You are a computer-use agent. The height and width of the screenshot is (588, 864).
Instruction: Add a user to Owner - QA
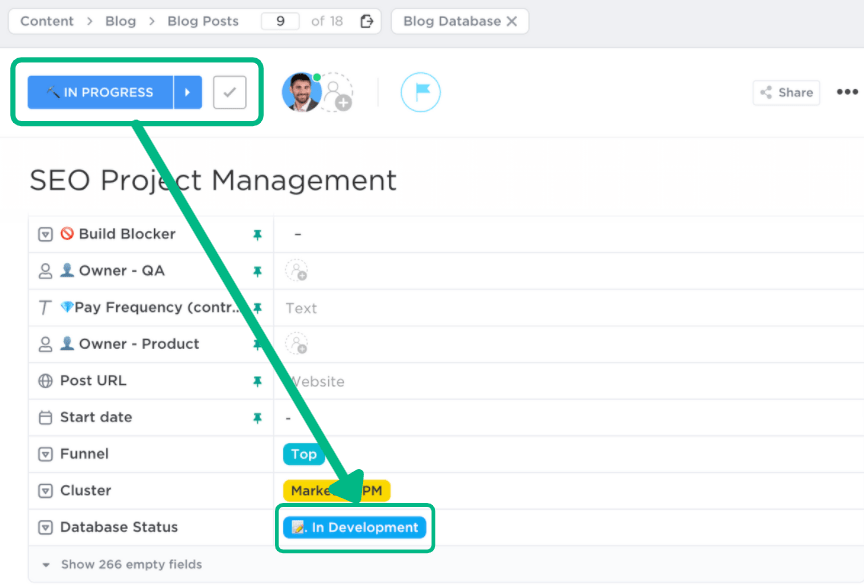pos(296,270)
